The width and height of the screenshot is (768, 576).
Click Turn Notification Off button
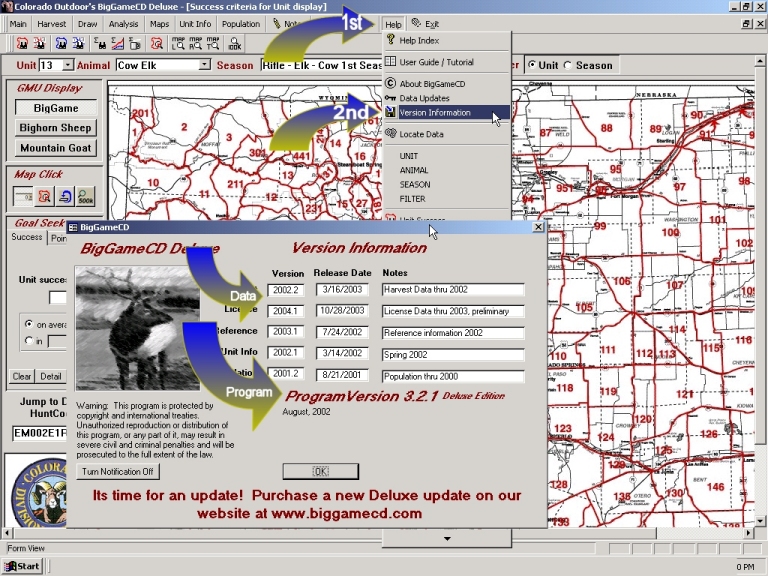click(118, 472)
